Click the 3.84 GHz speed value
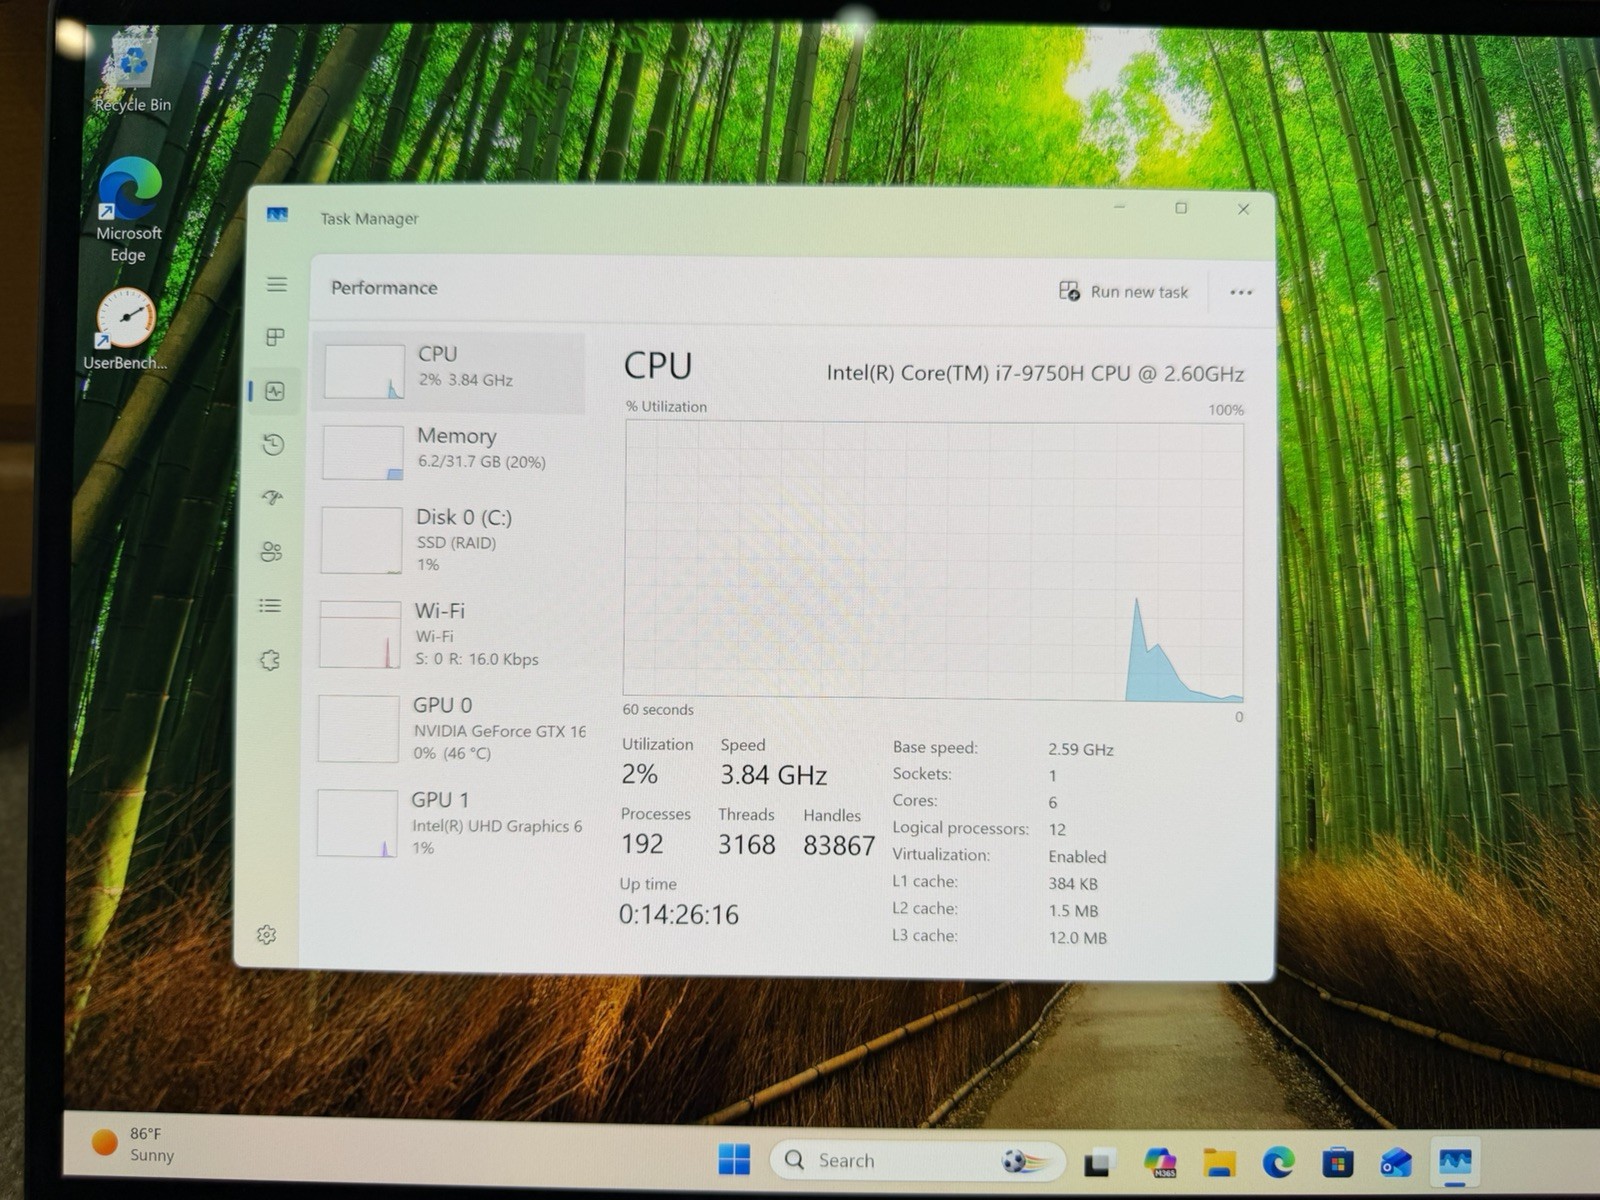This screenshot has height=1200, width=1600. point(773,775)
